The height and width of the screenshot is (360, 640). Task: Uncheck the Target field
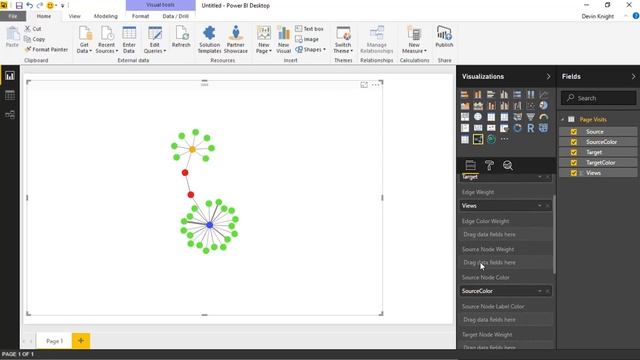574,152
